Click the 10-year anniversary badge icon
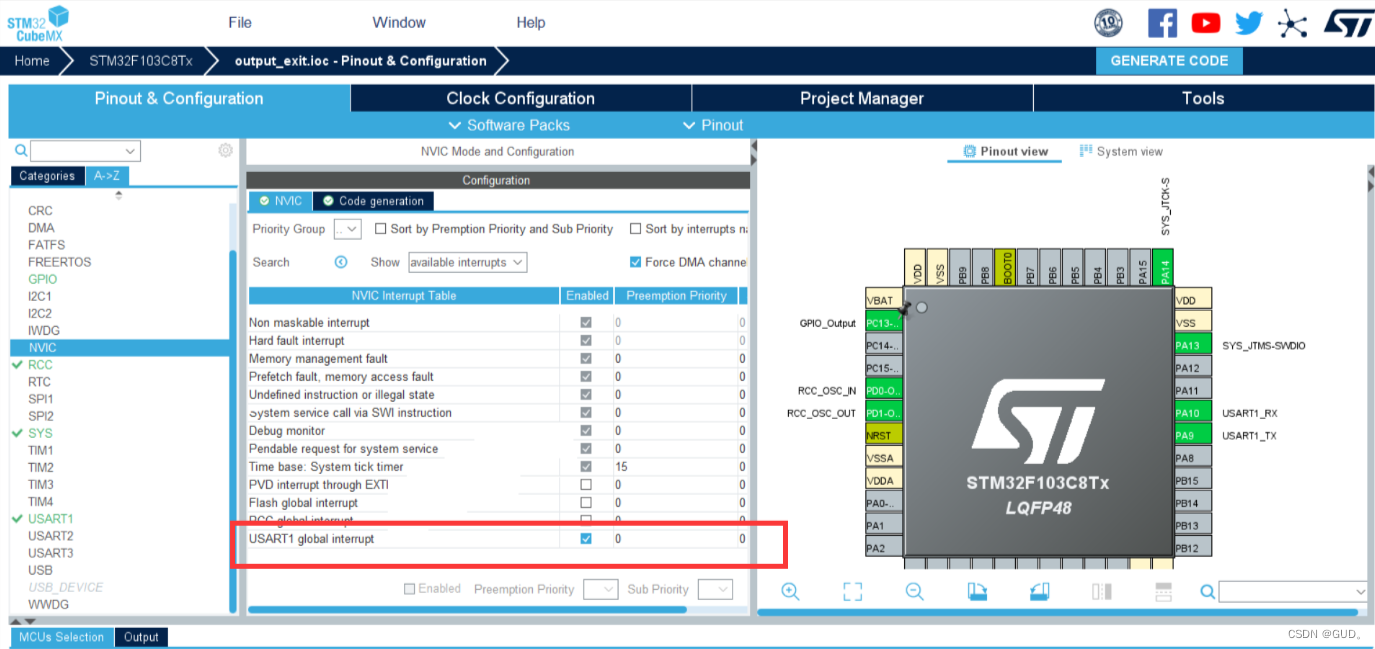 click(x=1109, y=22)
